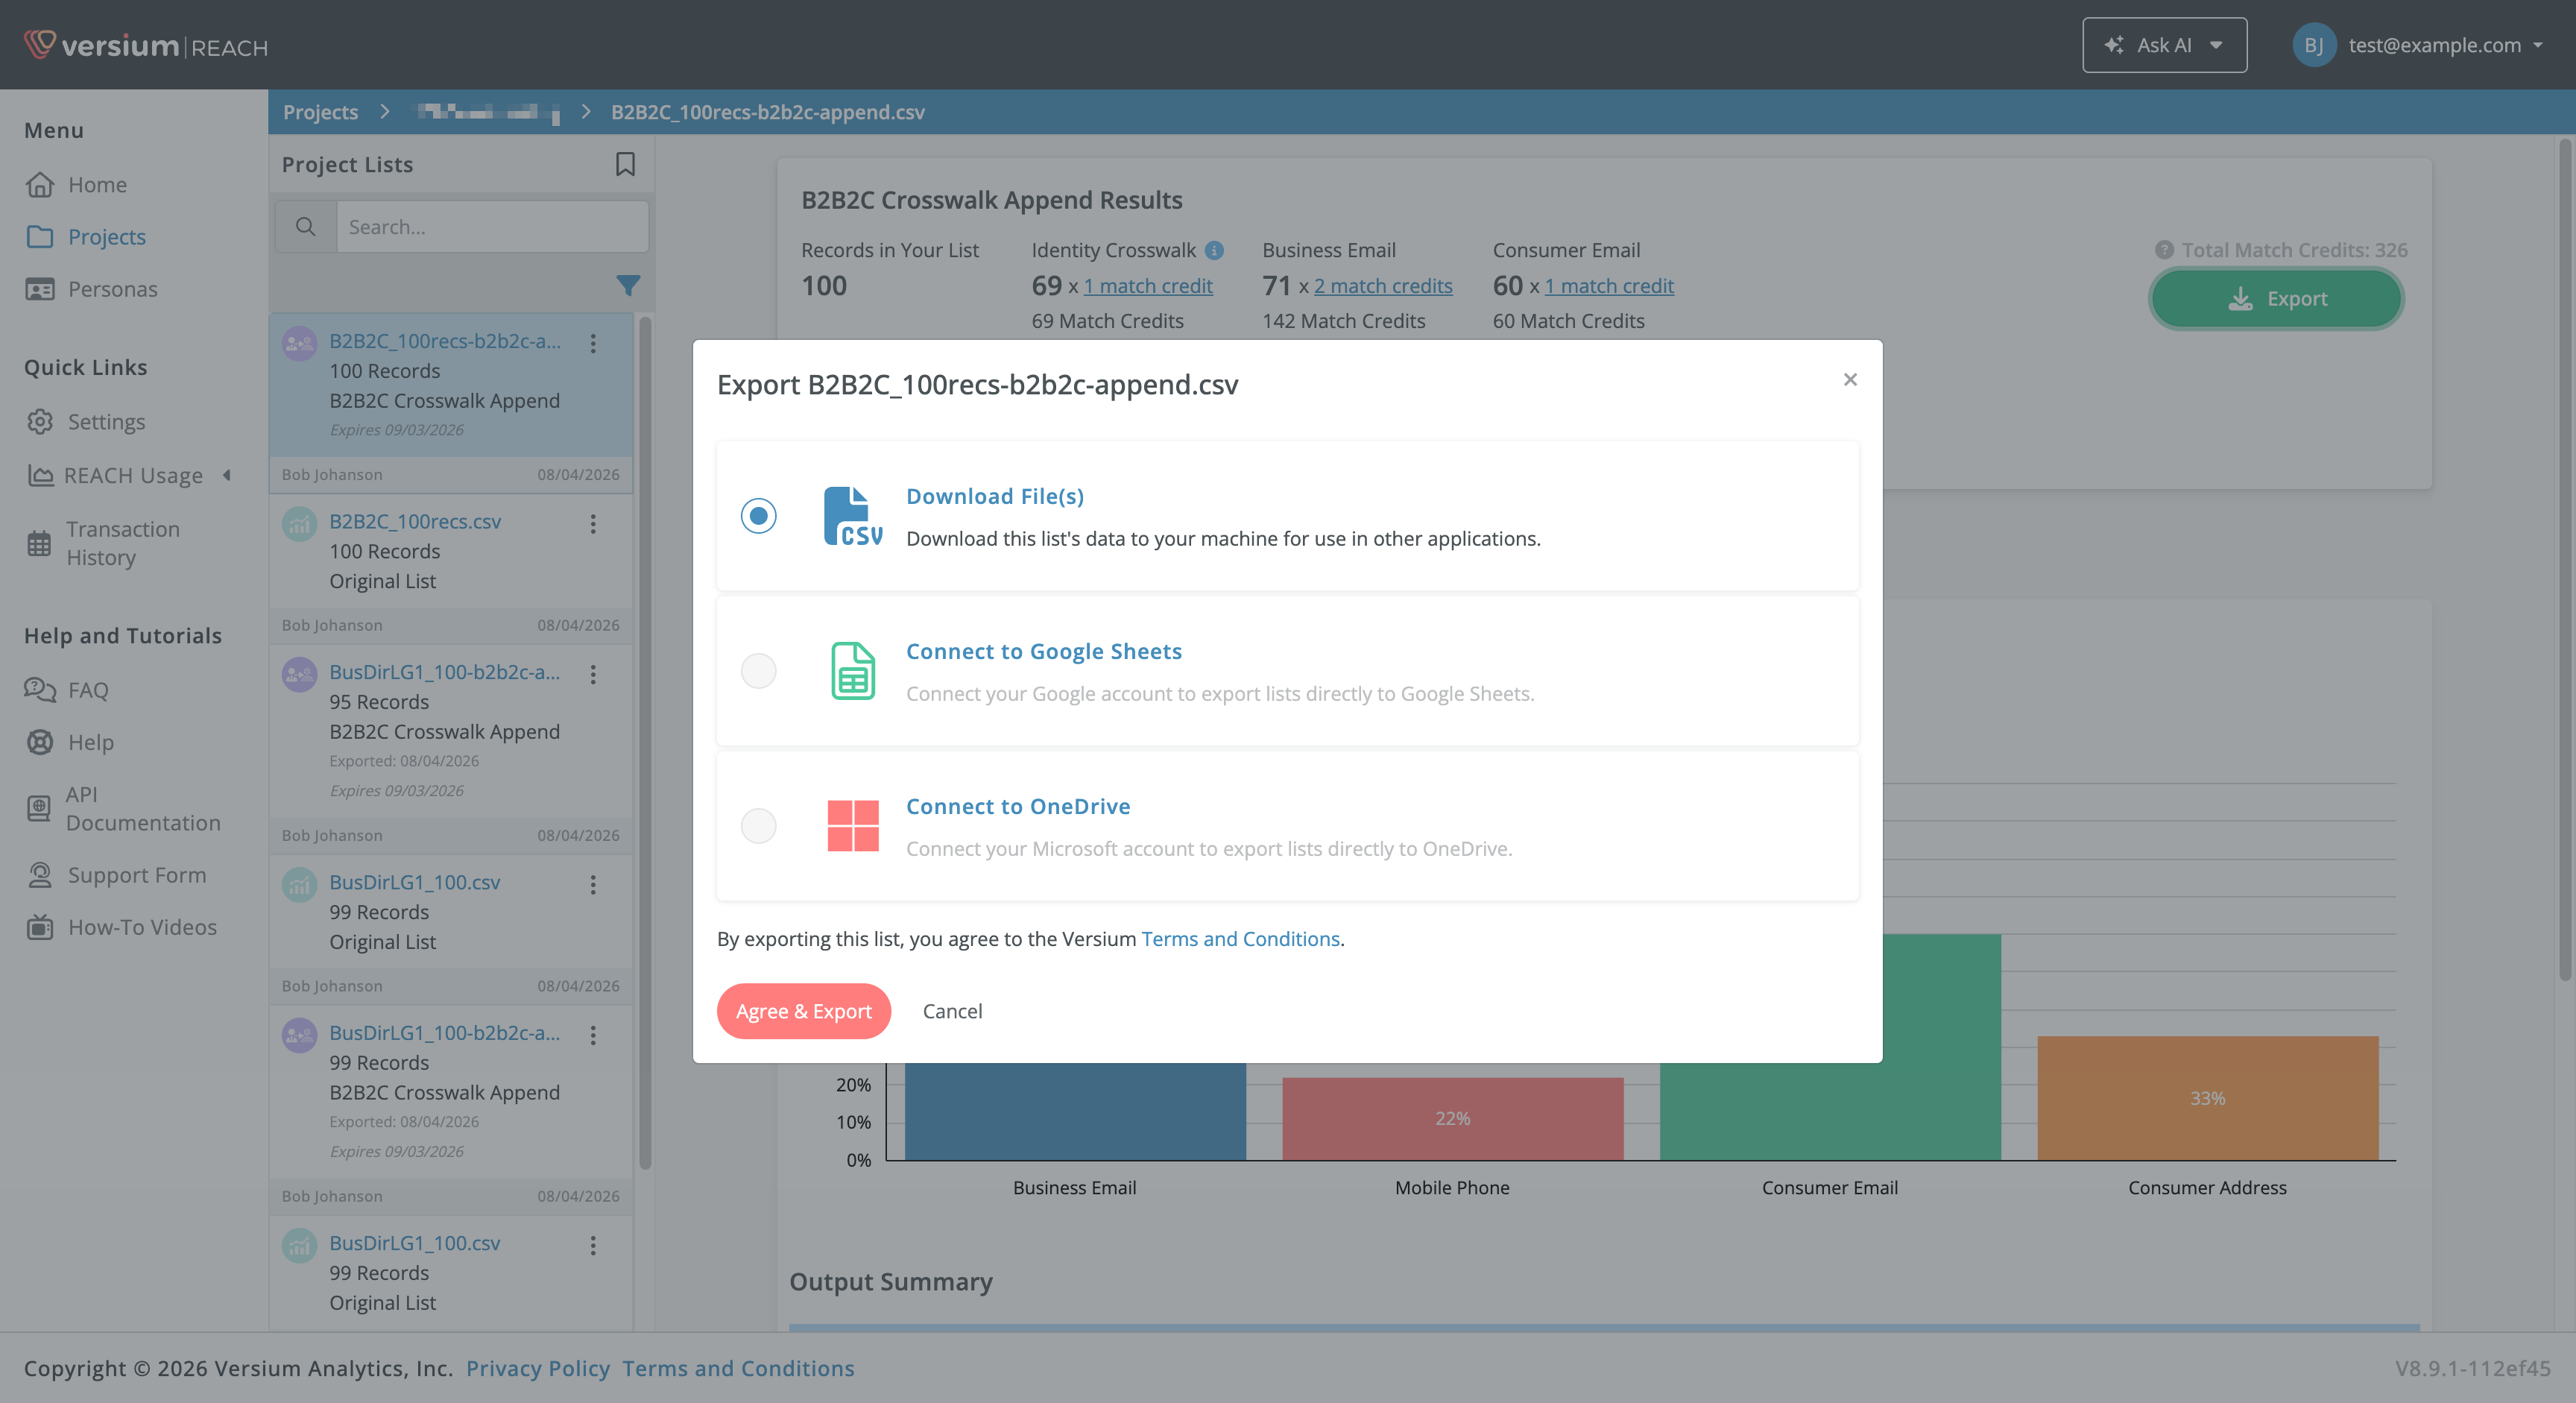
Task: Click the B2B2C_100recs.csv list type icon
Action: click(299, 523)
